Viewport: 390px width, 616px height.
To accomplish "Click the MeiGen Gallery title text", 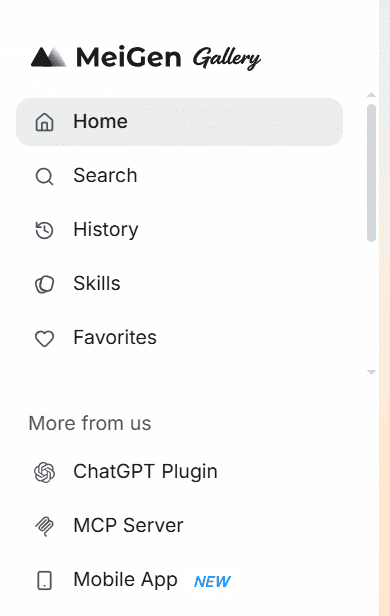I will 168,58.
